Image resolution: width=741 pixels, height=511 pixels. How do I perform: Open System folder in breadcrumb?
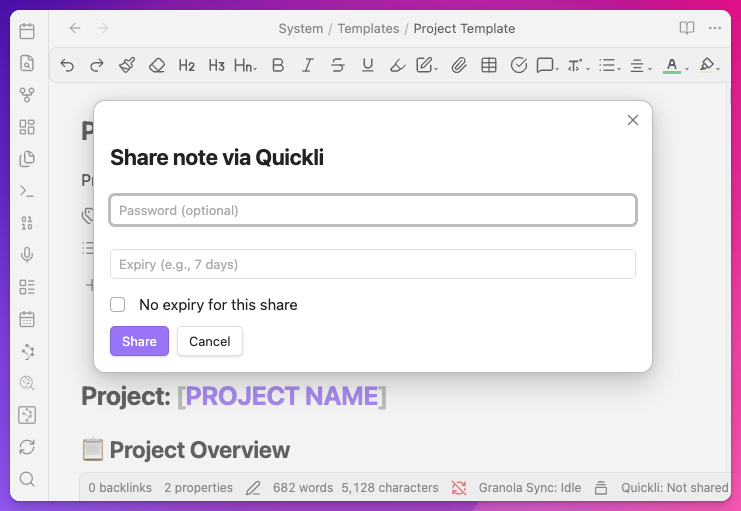pyautogui.click(x=301, y=28)
